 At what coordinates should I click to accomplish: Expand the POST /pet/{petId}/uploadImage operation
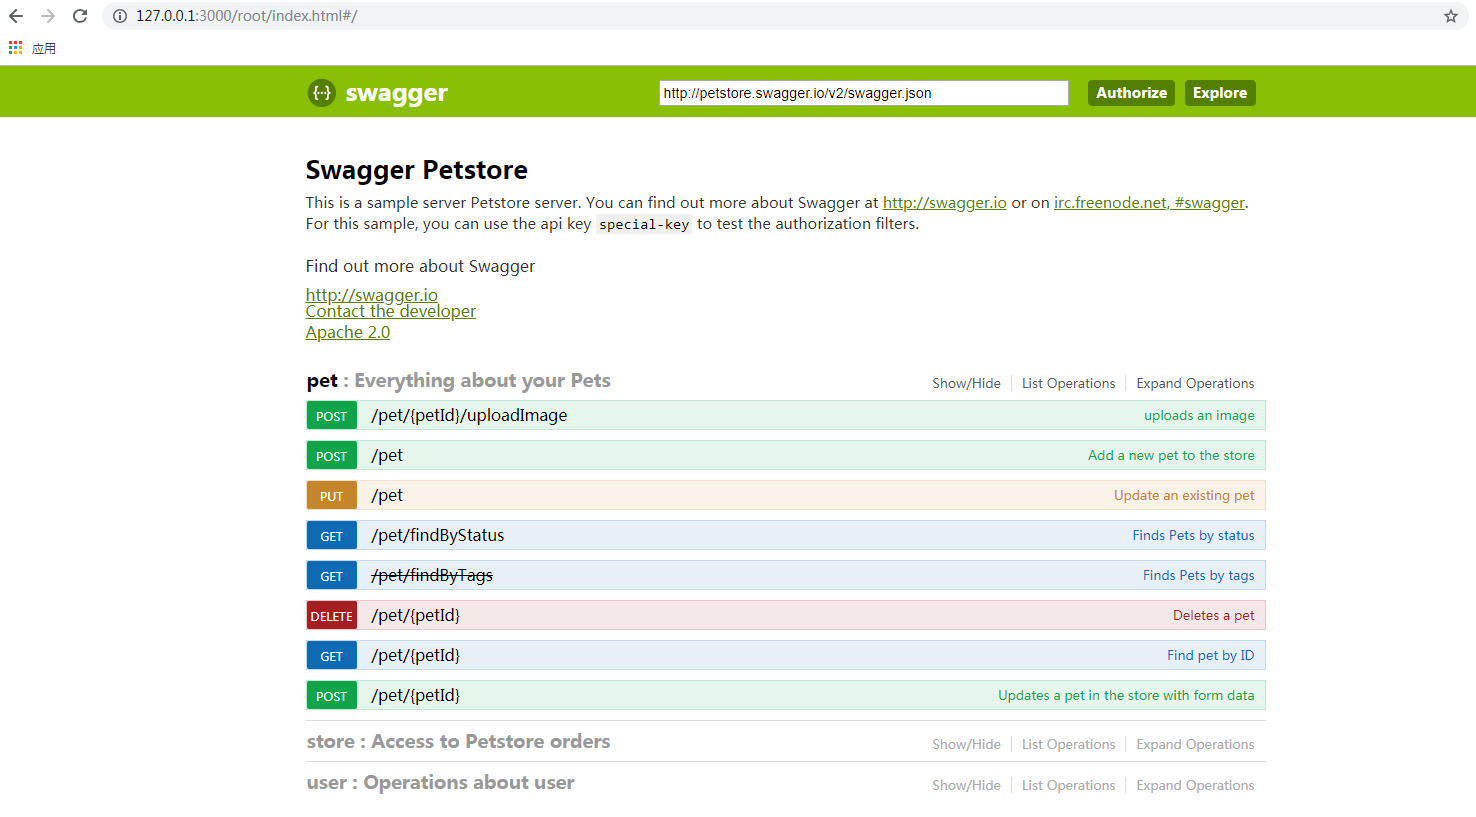tap(469, 415)
